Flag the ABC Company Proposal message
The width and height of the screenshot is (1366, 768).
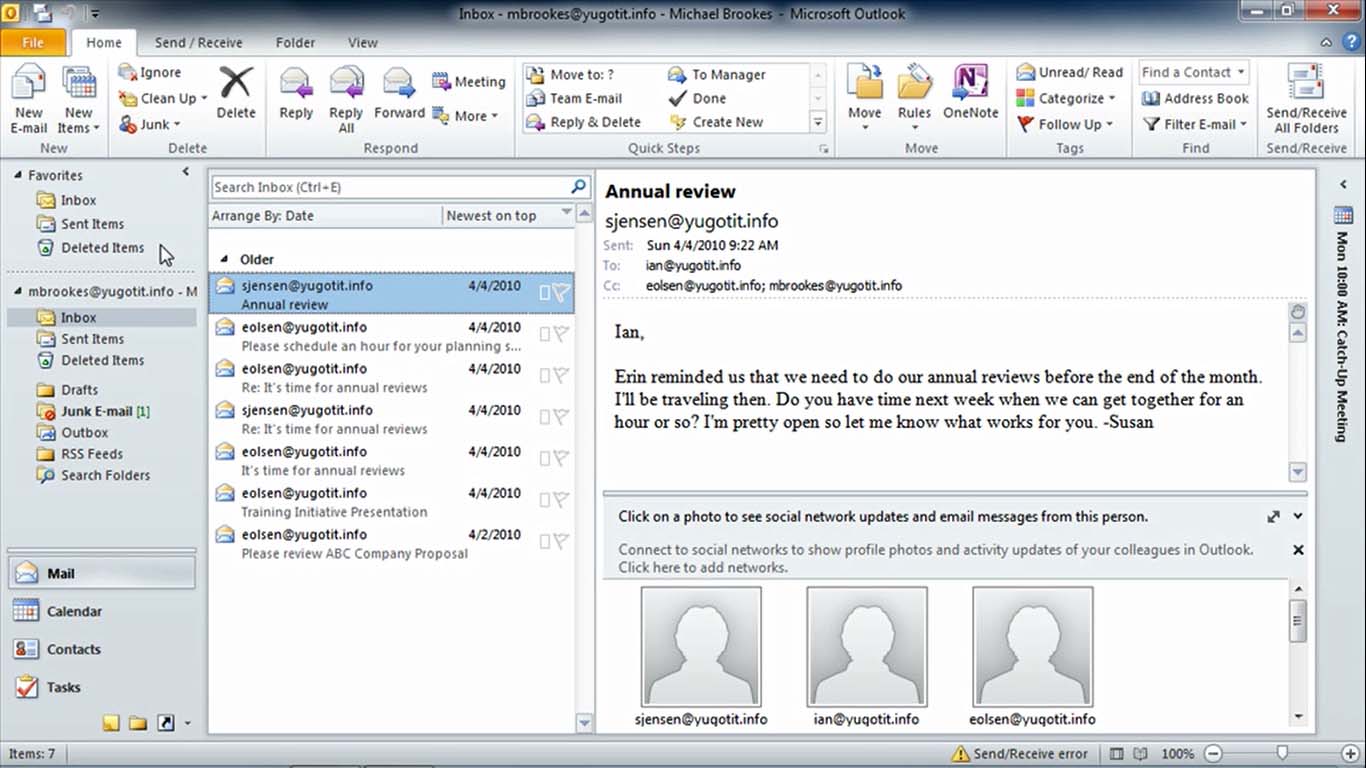tap(561, 541)
